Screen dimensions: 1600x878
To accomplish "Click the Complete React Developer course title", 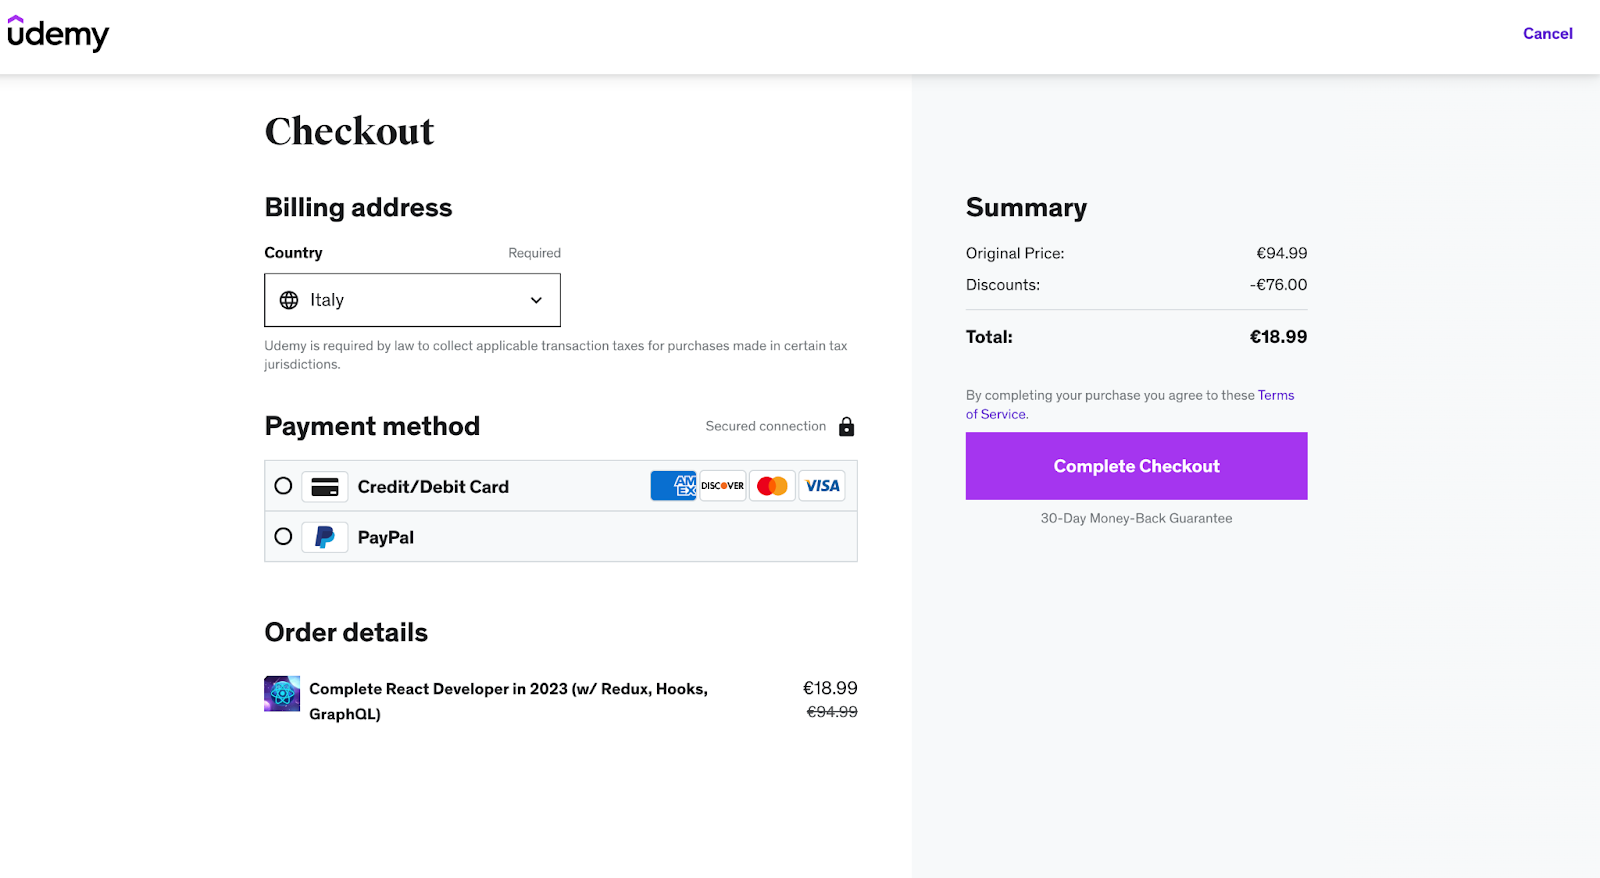I will click(509, 701).
